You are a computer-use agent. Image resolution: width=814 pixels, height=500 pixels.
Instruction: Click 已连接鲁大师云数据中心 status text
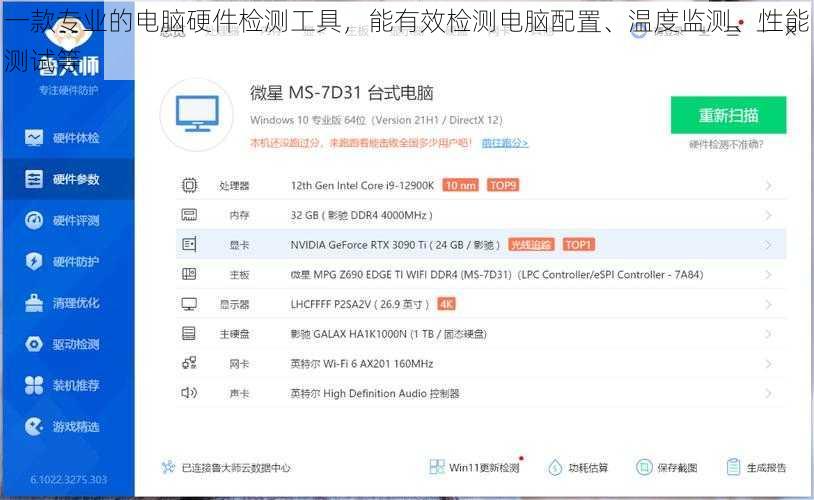236,468
